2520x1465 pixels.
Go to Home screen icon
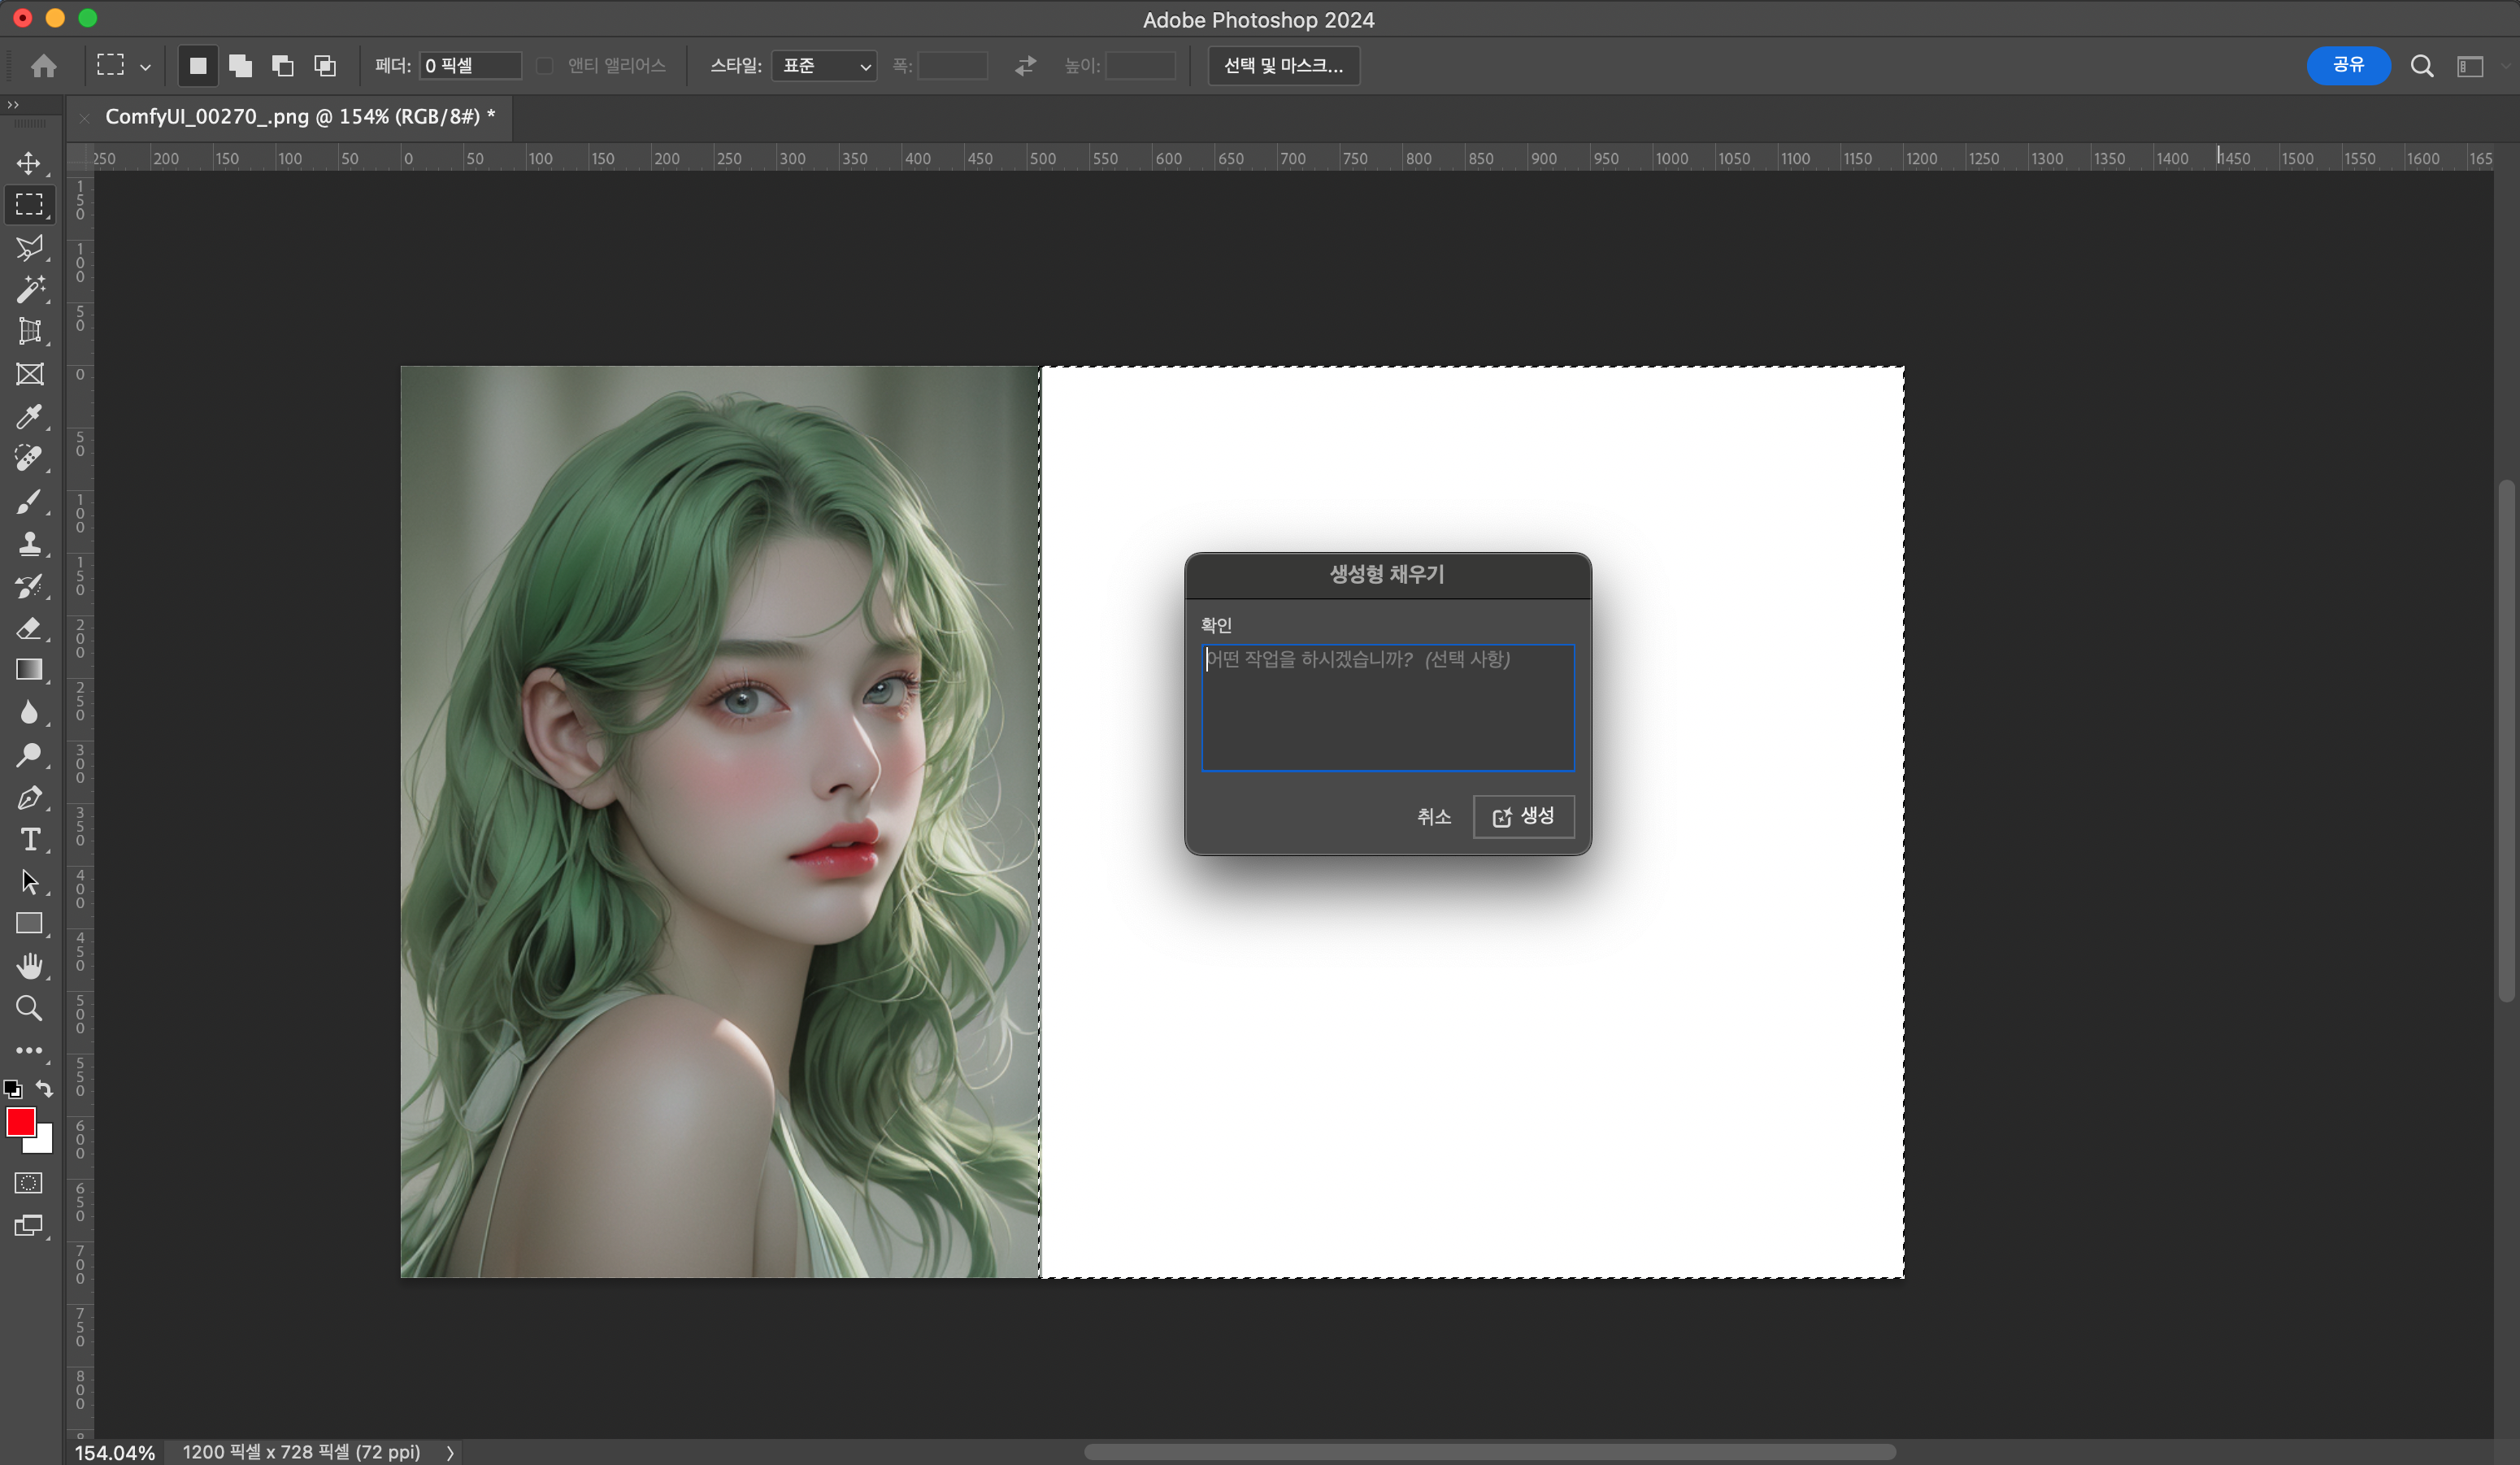click(43, 66)
